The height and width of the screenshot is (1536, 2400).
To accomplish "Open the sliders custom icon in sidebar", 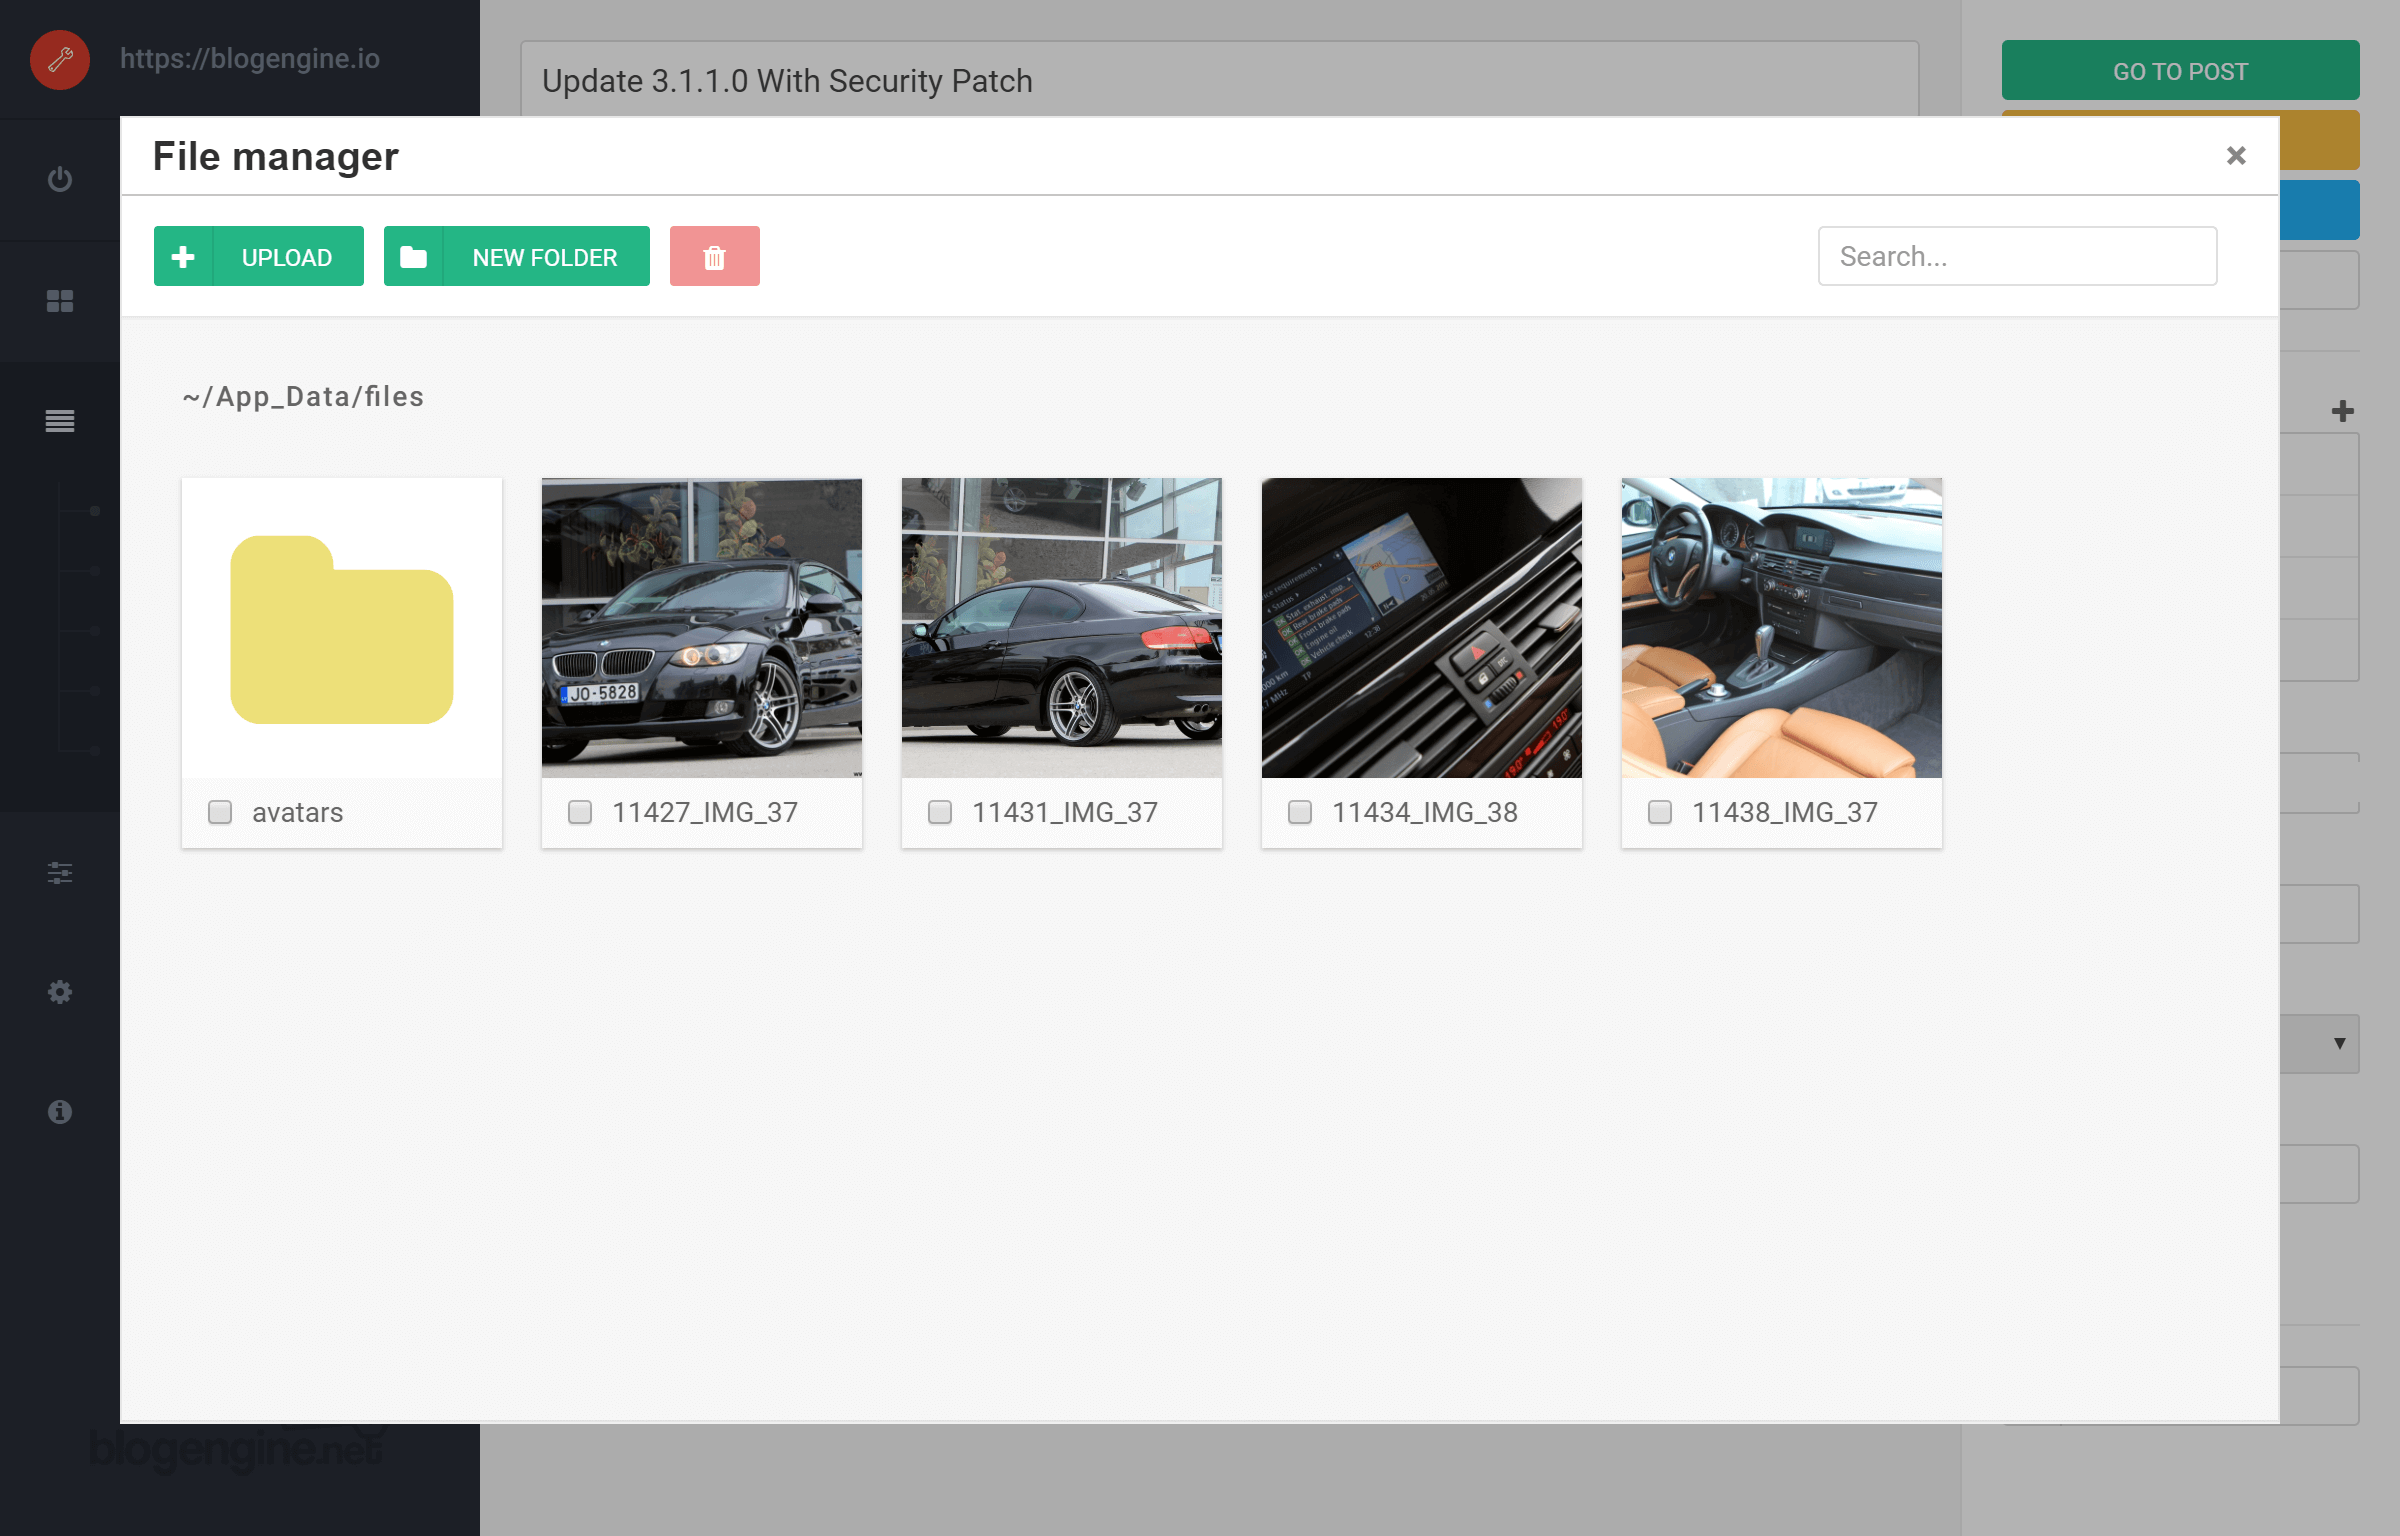I will point(60,873).
